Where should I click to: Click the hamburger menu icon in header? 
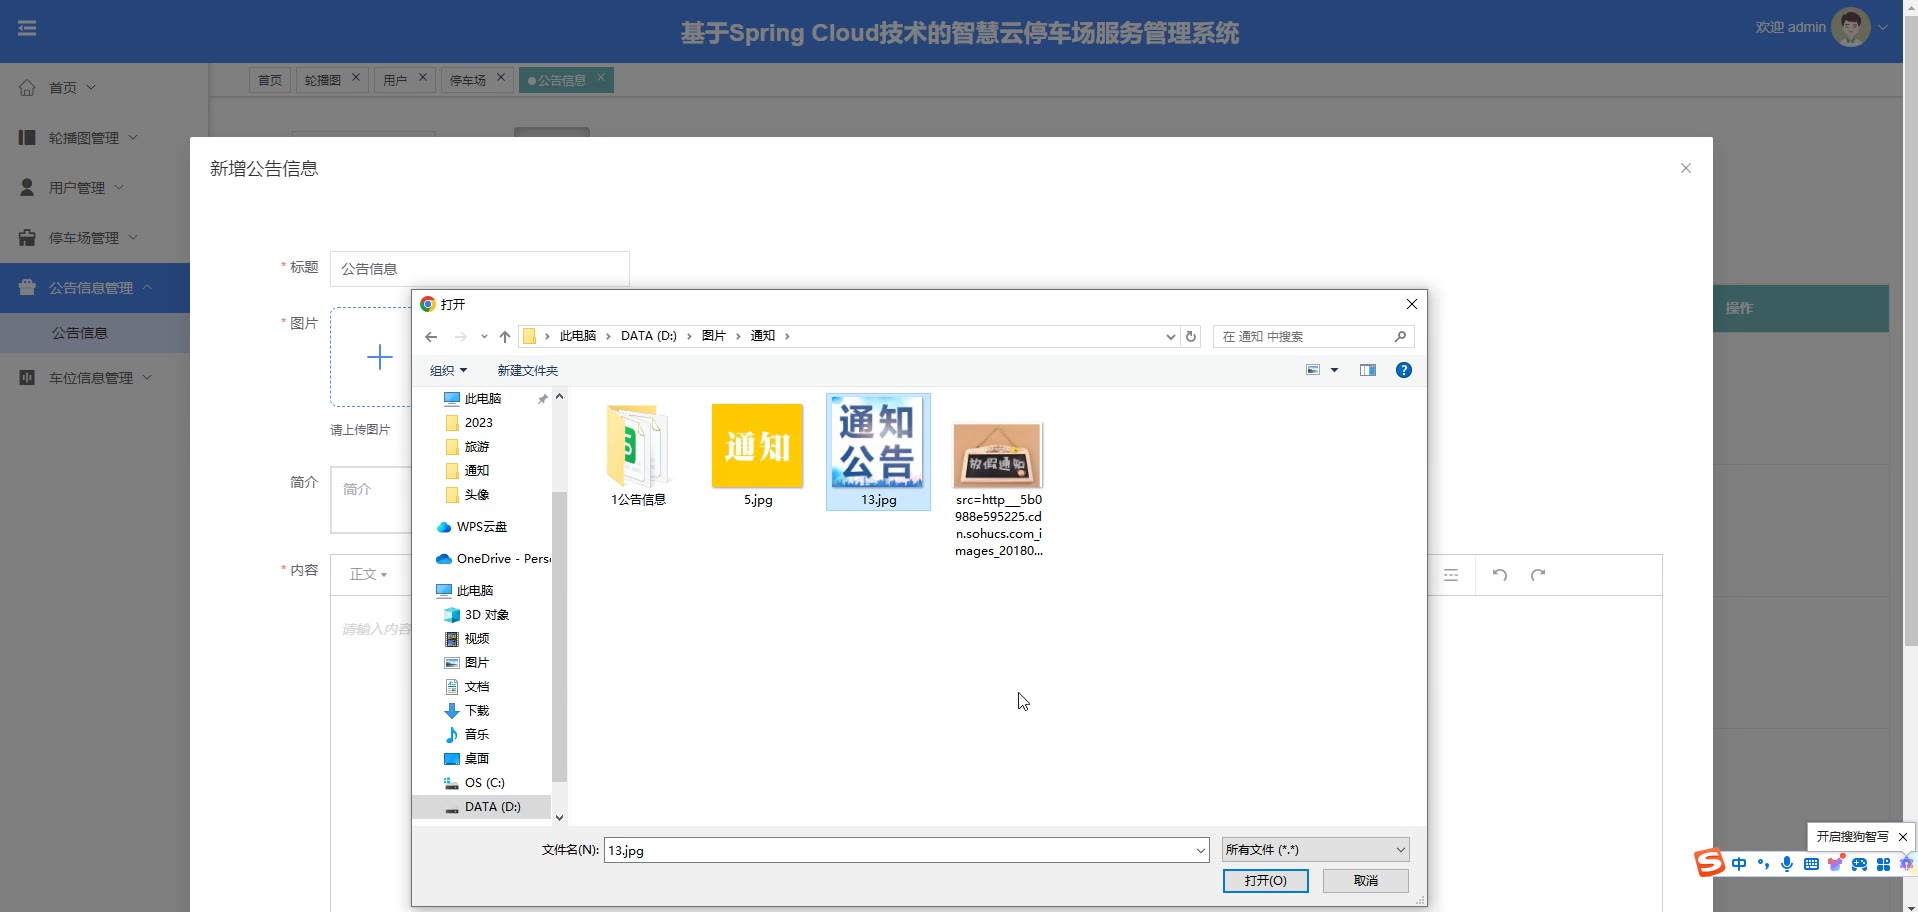[27, 29]
